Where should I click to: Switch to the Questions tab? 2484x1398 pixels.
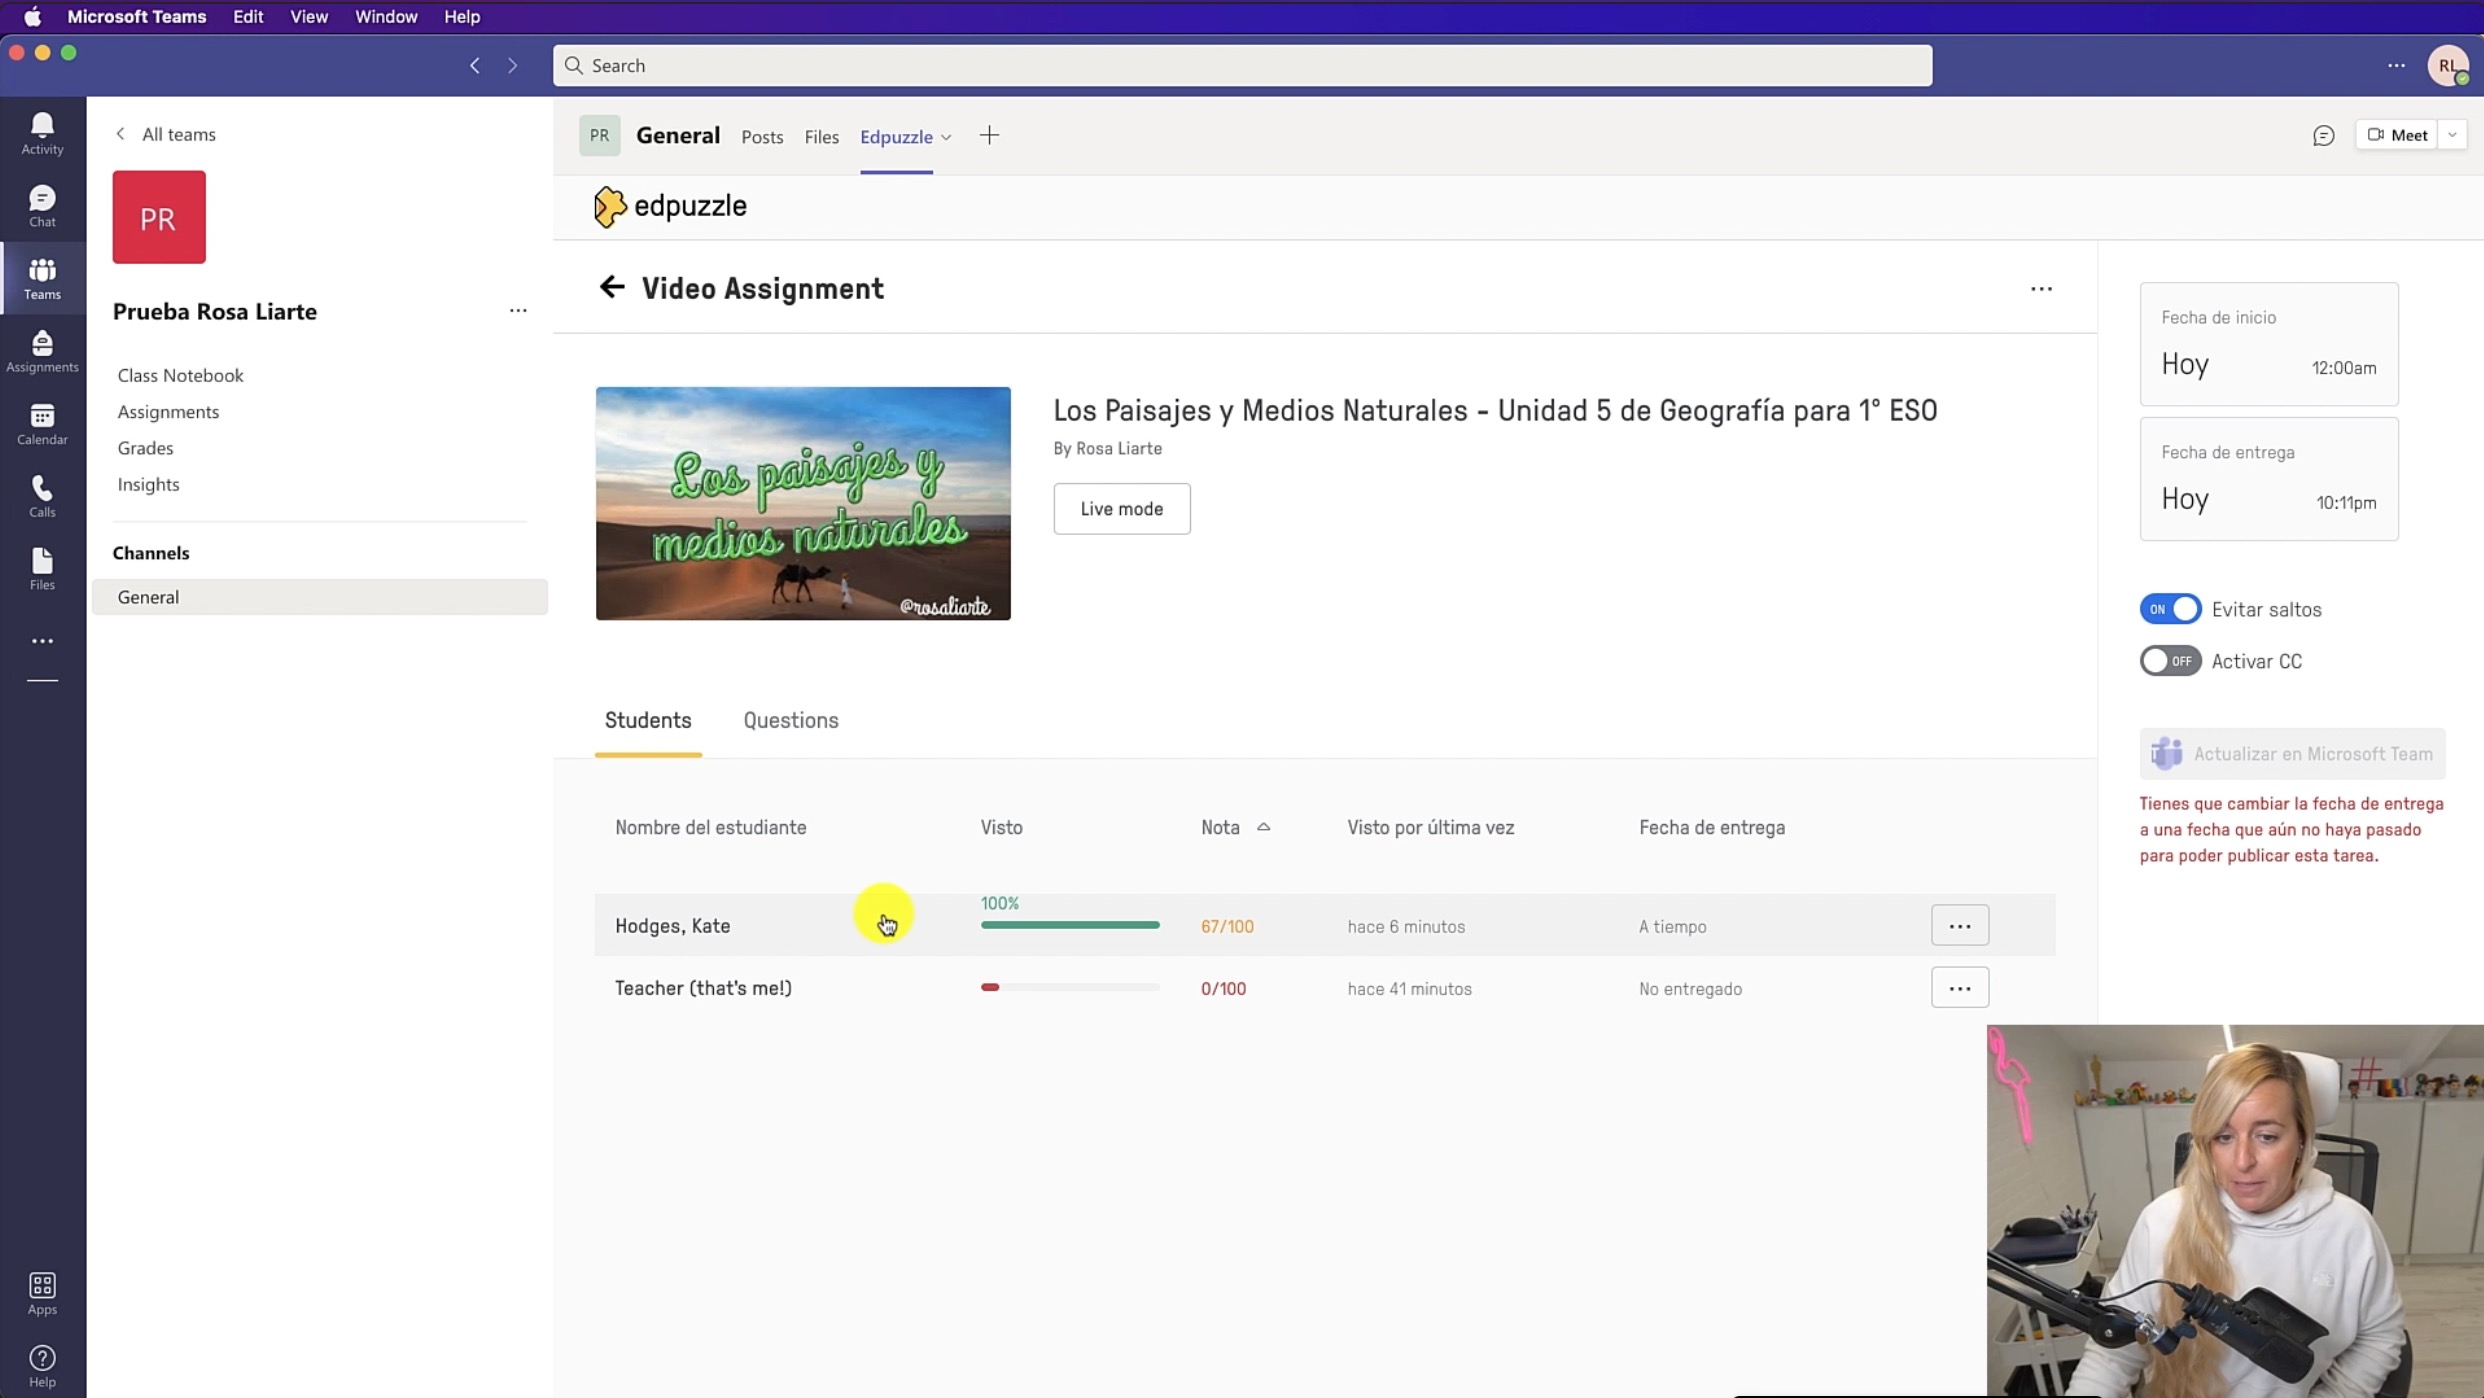click(x=790, y=720)
